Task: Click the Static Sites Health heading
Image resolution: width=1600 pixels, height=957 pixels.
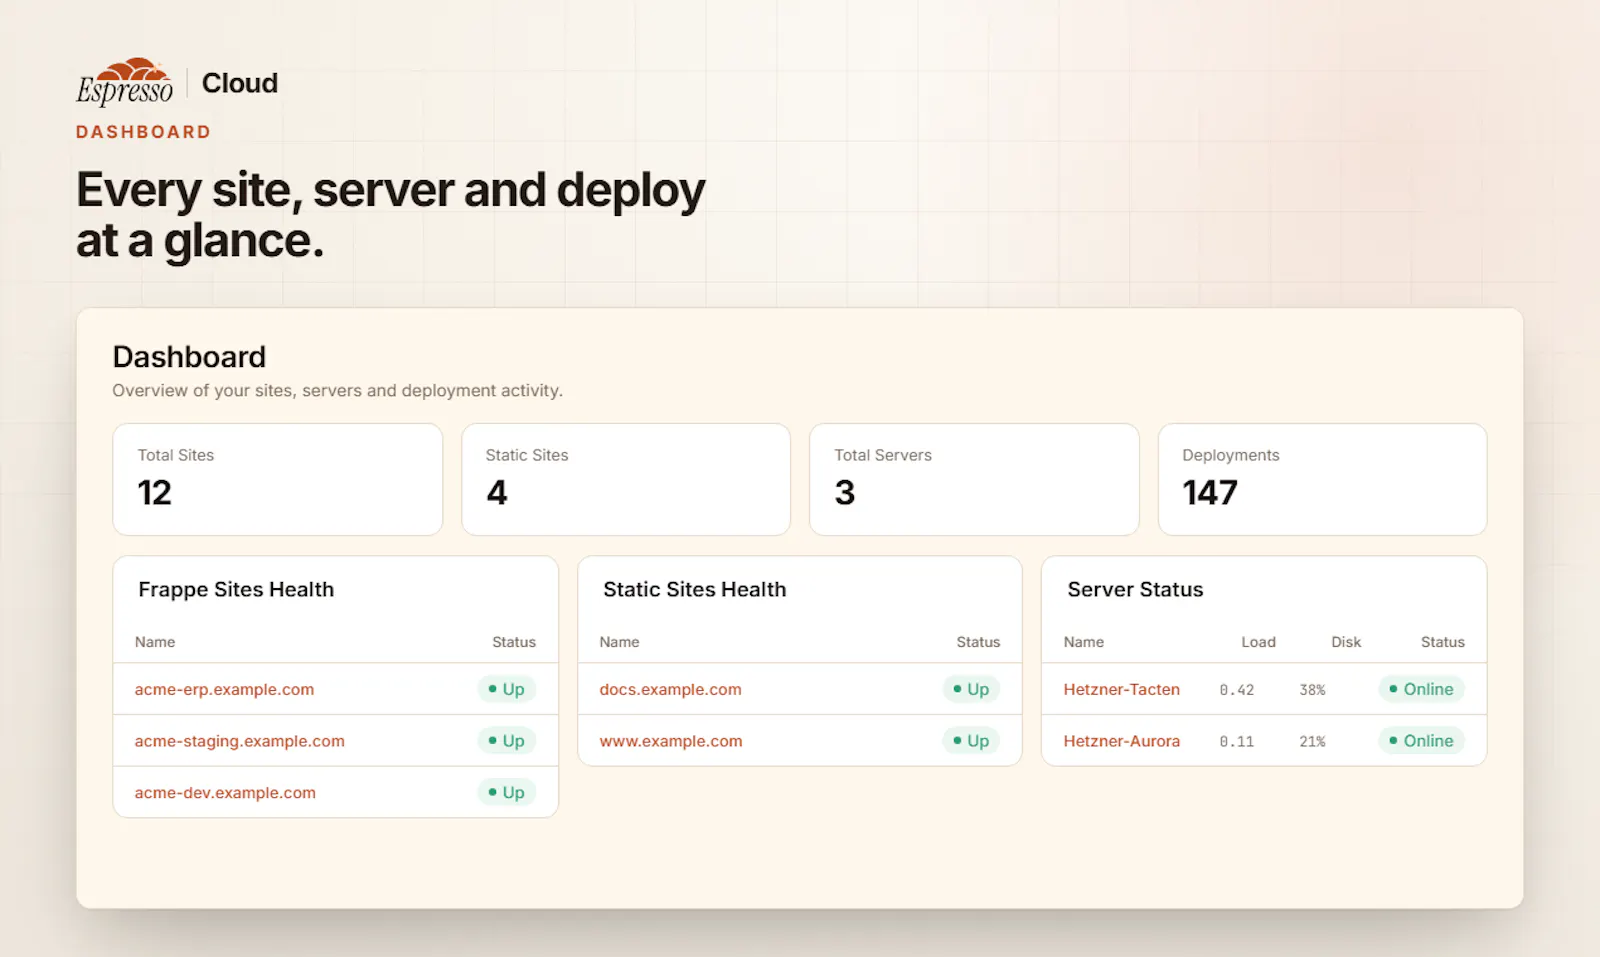Action: point(694,590)
